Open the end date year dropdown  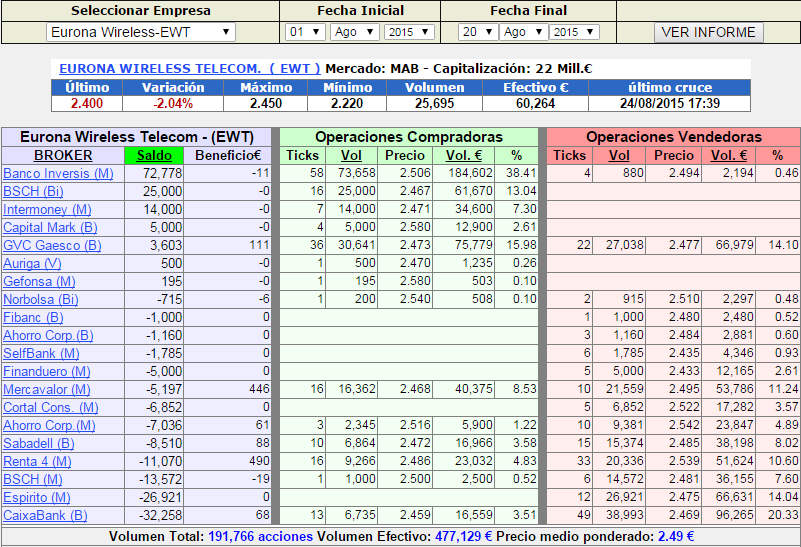[574, 32]
